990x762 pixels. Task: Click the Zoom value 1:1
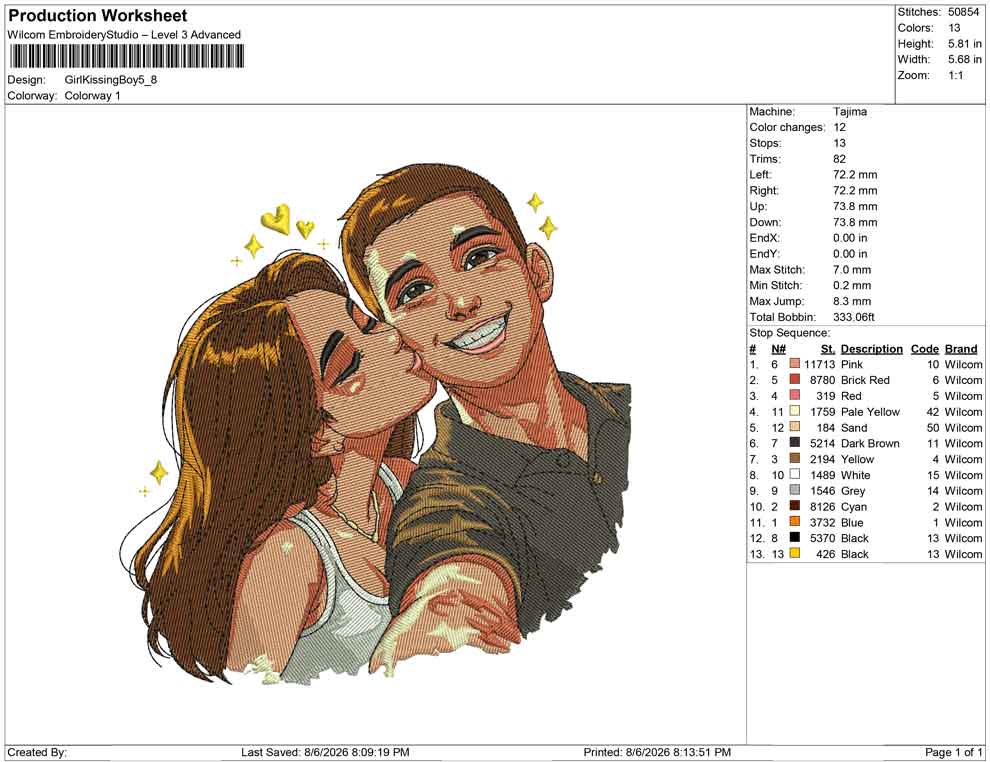click(956, 75)
